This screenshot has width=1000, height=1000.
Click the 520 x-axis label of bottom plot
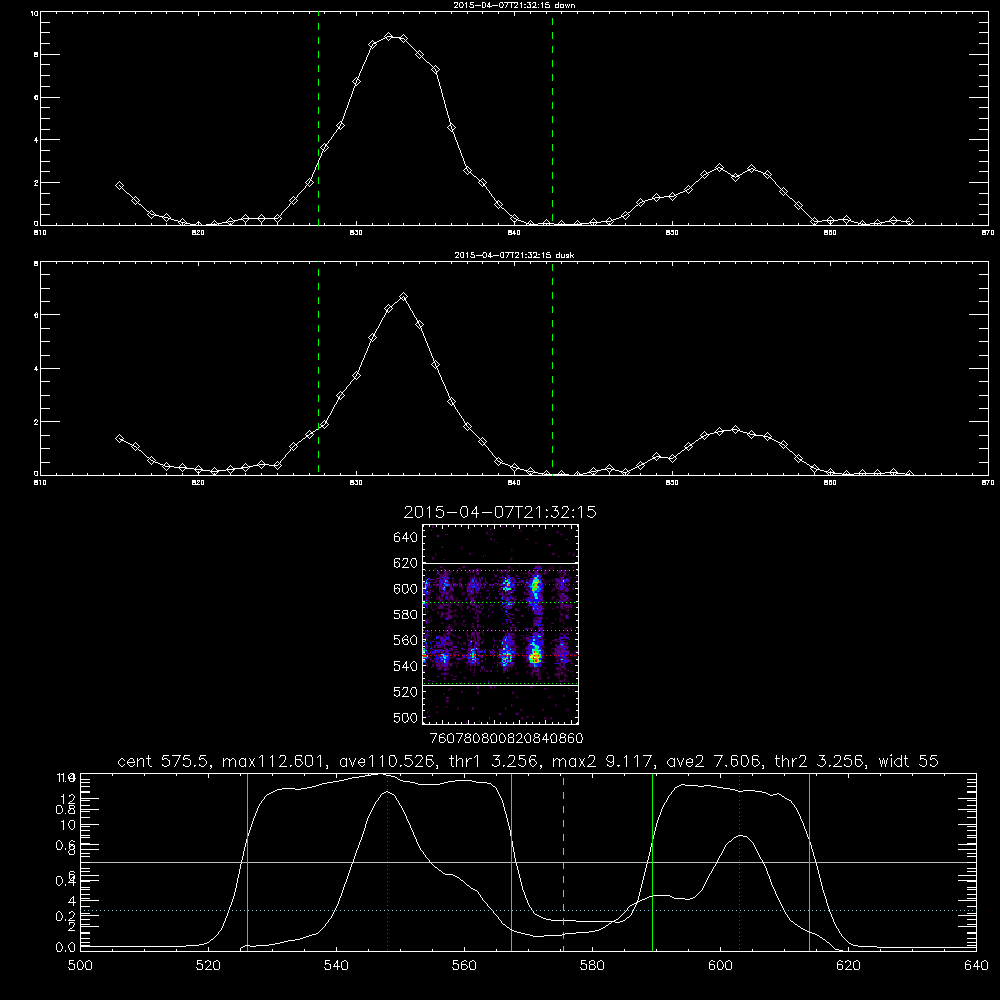(x=208, y=966)
